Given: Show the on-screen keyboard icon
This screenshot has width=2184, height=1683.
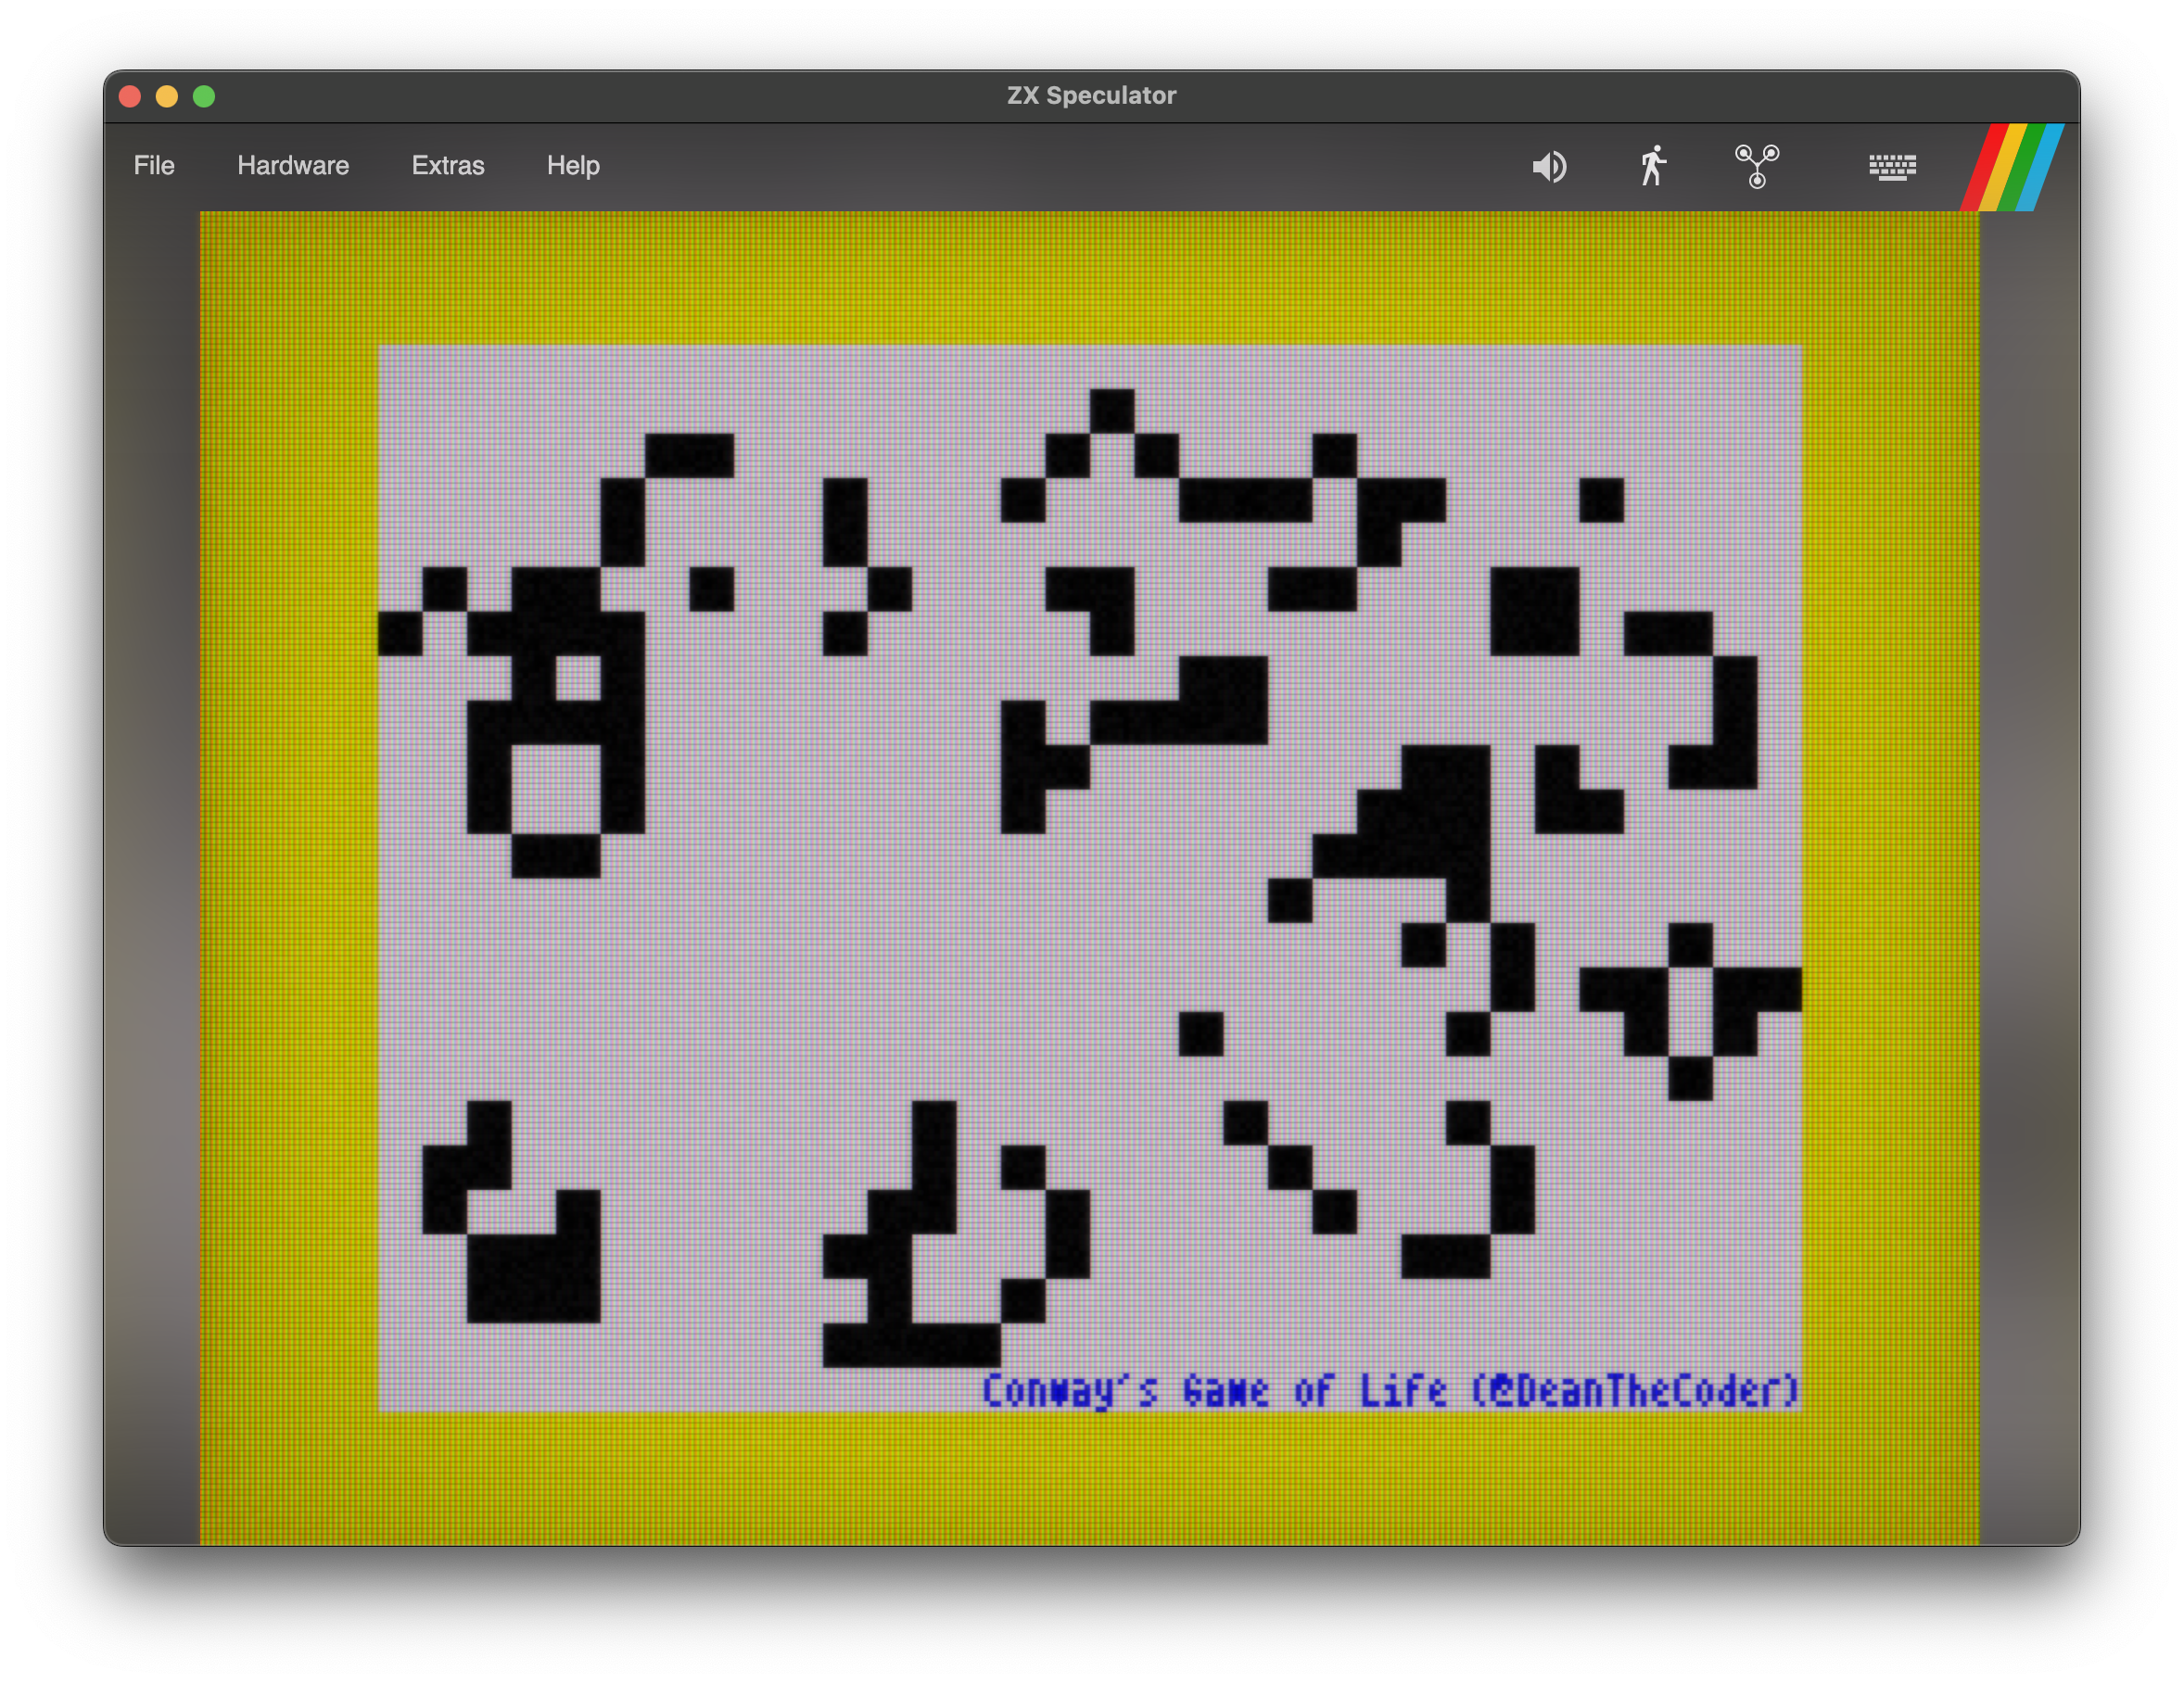Looking at the screenshot, I should 1892,166.
